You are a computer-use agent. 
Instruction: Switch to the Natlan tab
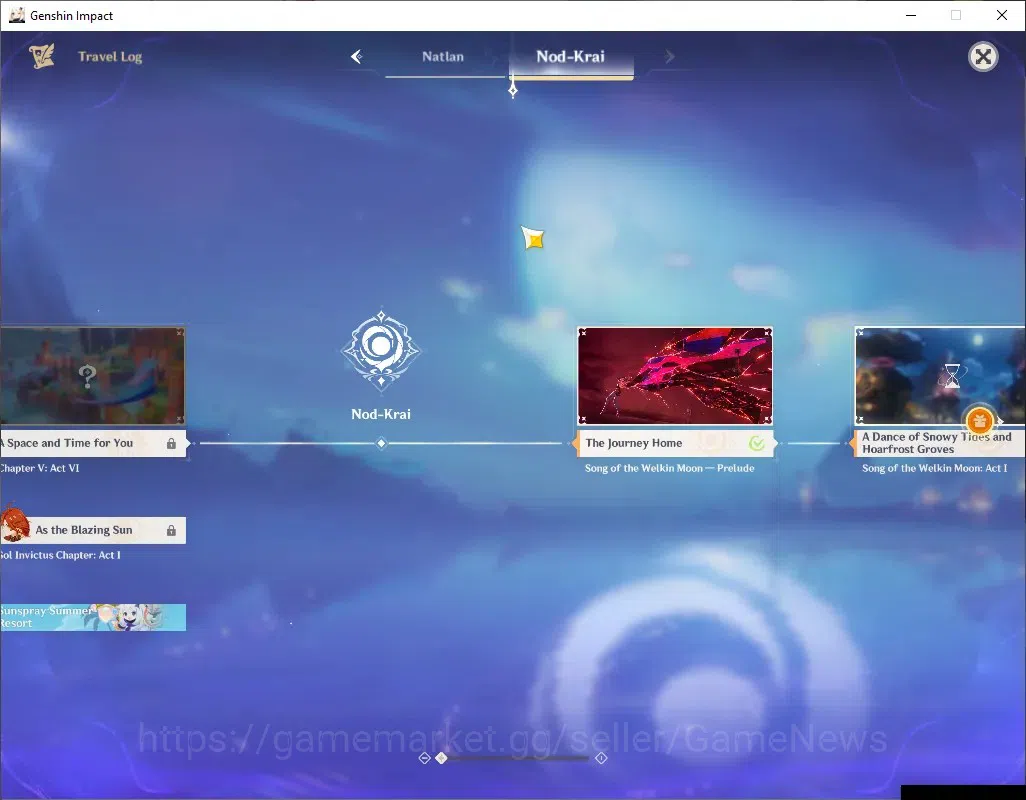[x=443, y=57]
